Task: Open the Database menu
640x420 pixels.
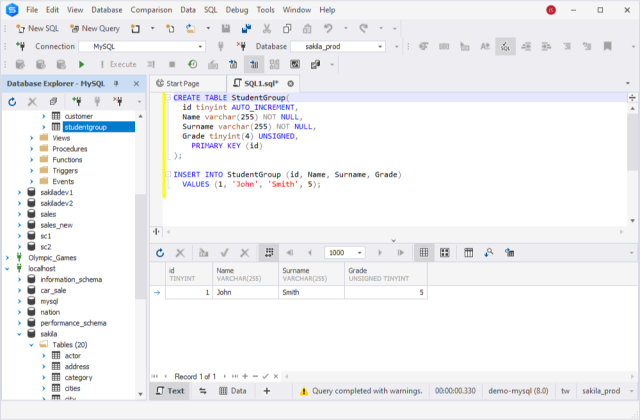Action: tap(107, 10)
